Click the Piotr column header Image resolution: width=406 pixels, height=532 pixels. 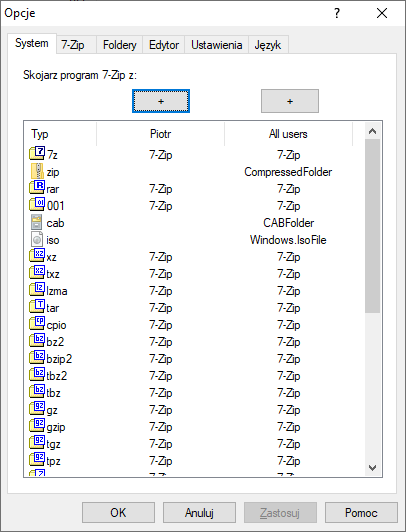pyautogui.click(x=160, y=134)
